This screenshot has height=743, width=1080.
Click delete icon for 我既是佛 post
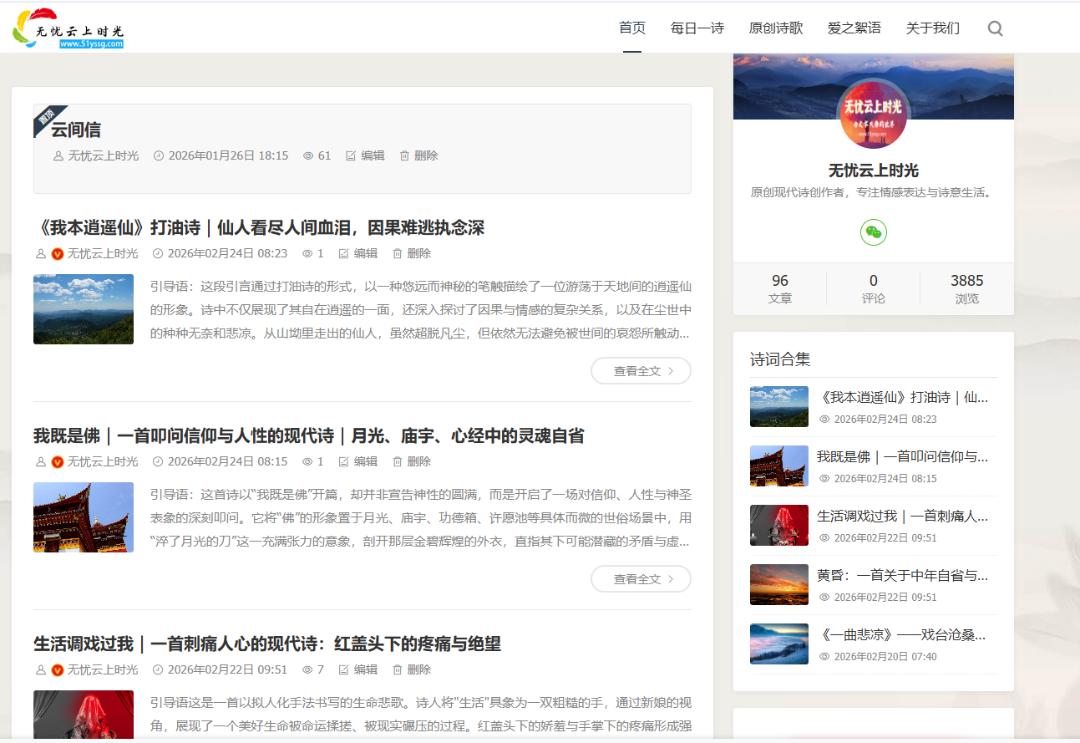click(x=398, y=462)
